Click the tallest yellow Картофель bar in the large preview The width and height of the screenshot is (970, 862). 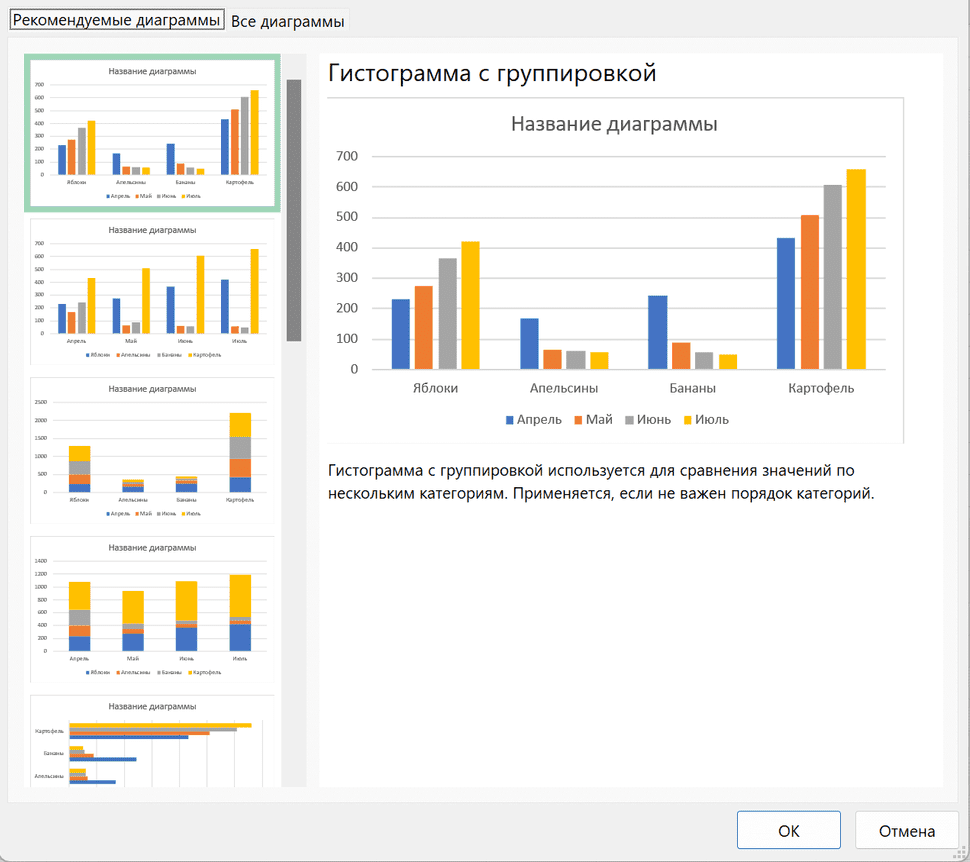coord(856,269)
